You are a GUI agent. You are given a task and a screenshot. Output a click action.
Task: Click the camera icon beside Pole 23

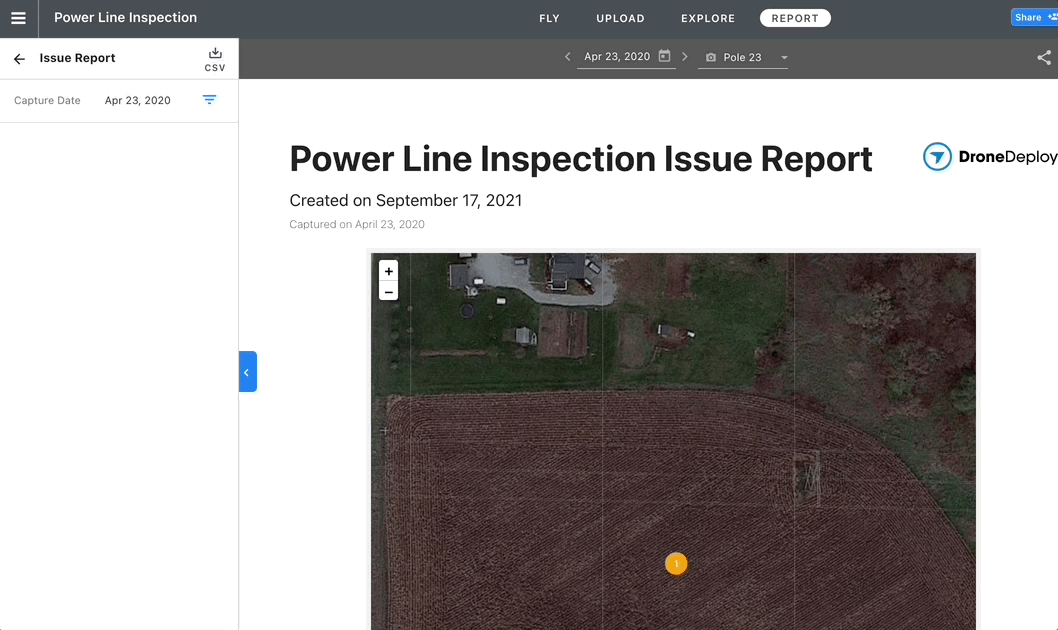tap(711, 57)
